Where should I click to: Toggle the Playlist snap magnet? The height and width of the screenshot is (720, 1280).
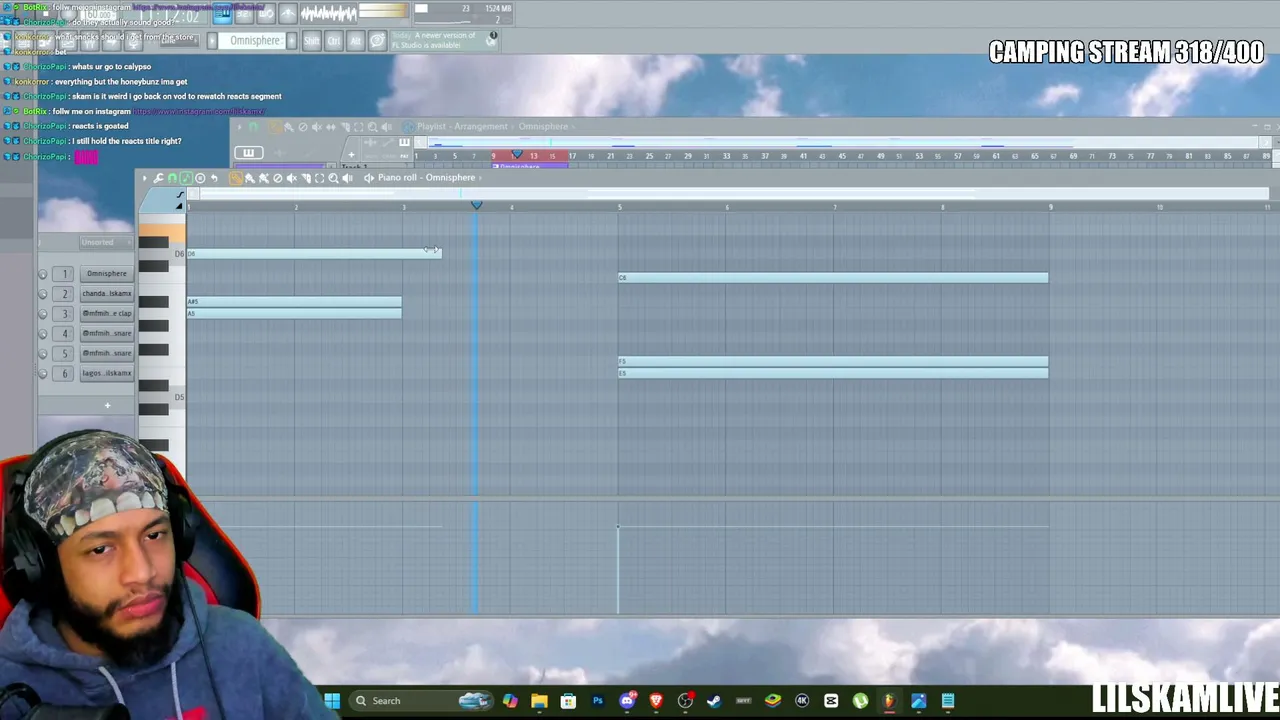pos(253,127)
